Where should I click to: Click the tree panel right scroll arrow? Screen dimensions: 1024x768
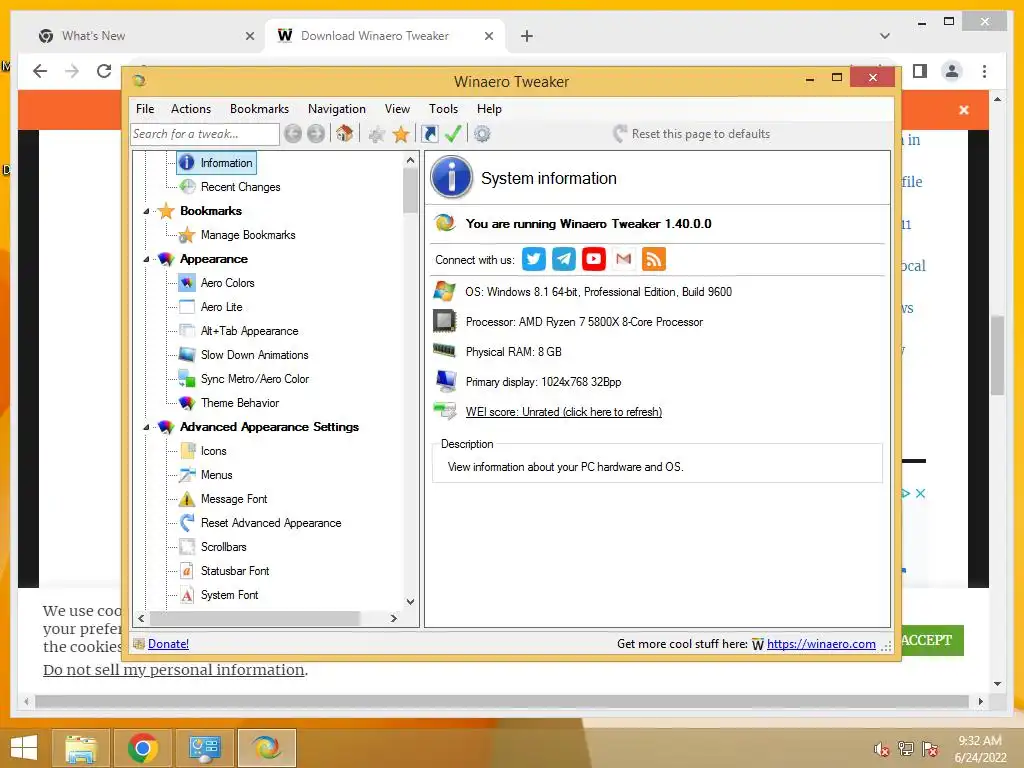pyautogui.click(x=393, y=618)
